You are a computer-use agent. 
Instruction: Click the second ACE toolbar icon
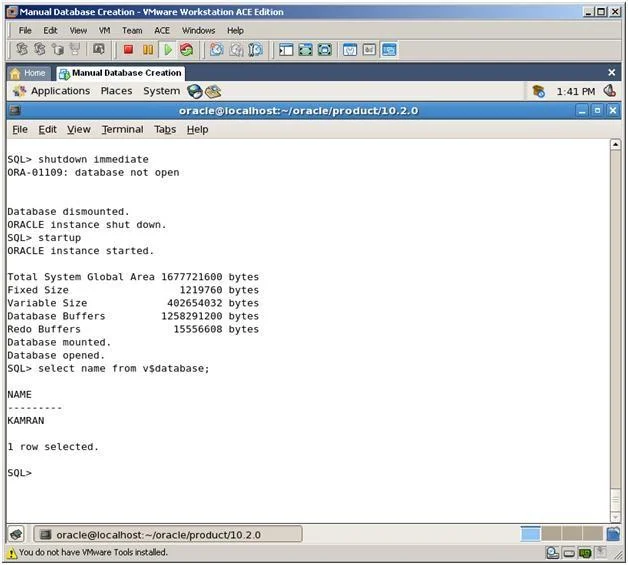[x=40, y=49]
